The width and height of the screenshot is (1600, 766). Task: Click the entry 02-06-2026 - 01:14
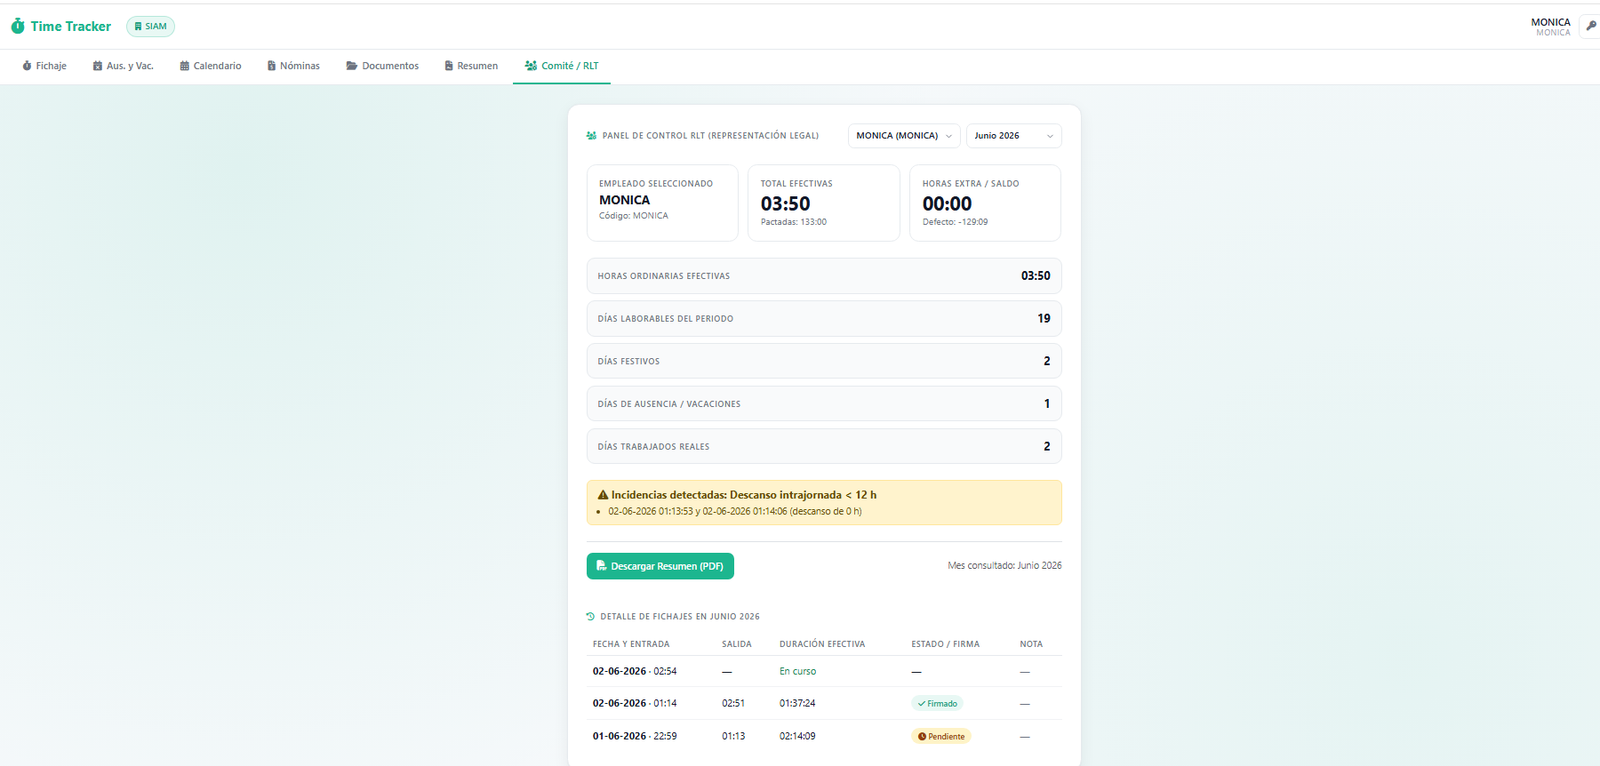634,704
